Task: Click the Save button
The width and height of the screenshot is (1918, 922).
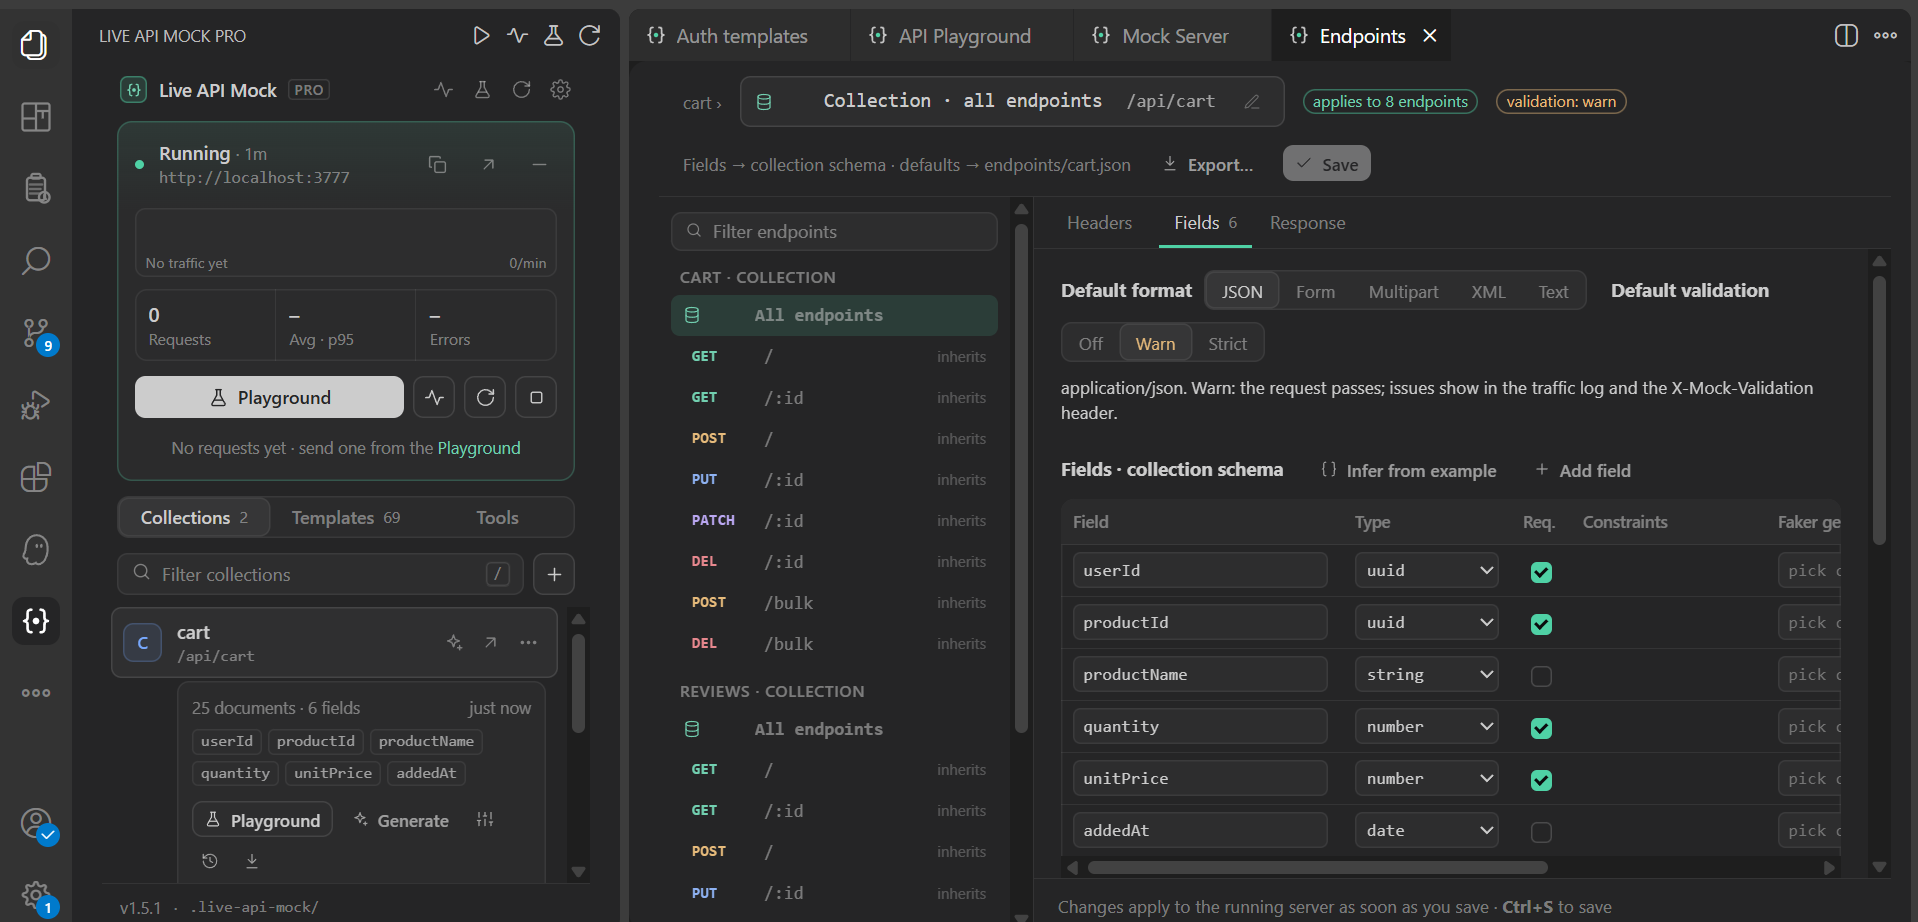Action: tap(1326, 164)
